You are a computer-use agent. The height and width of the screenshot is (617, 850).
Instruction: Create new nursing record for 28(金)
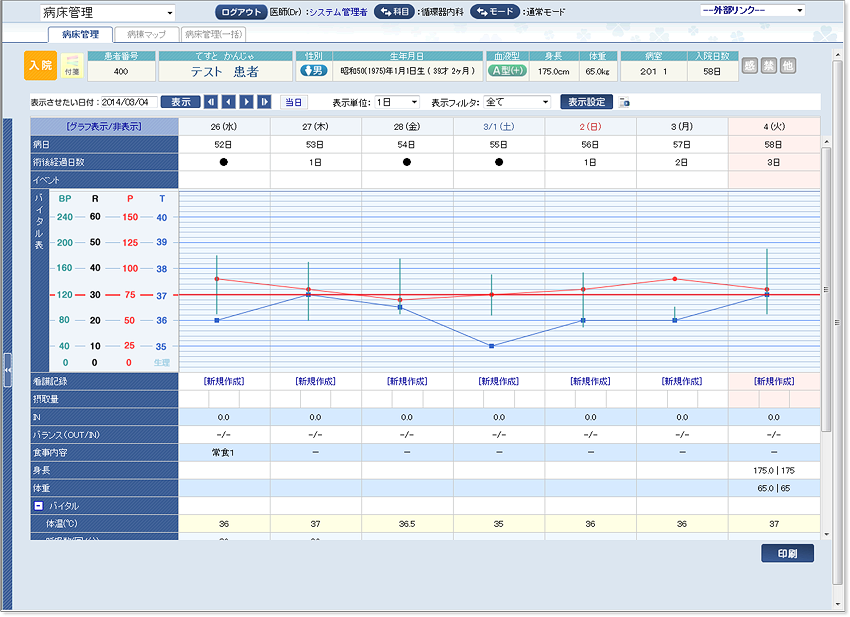[407, 381]
